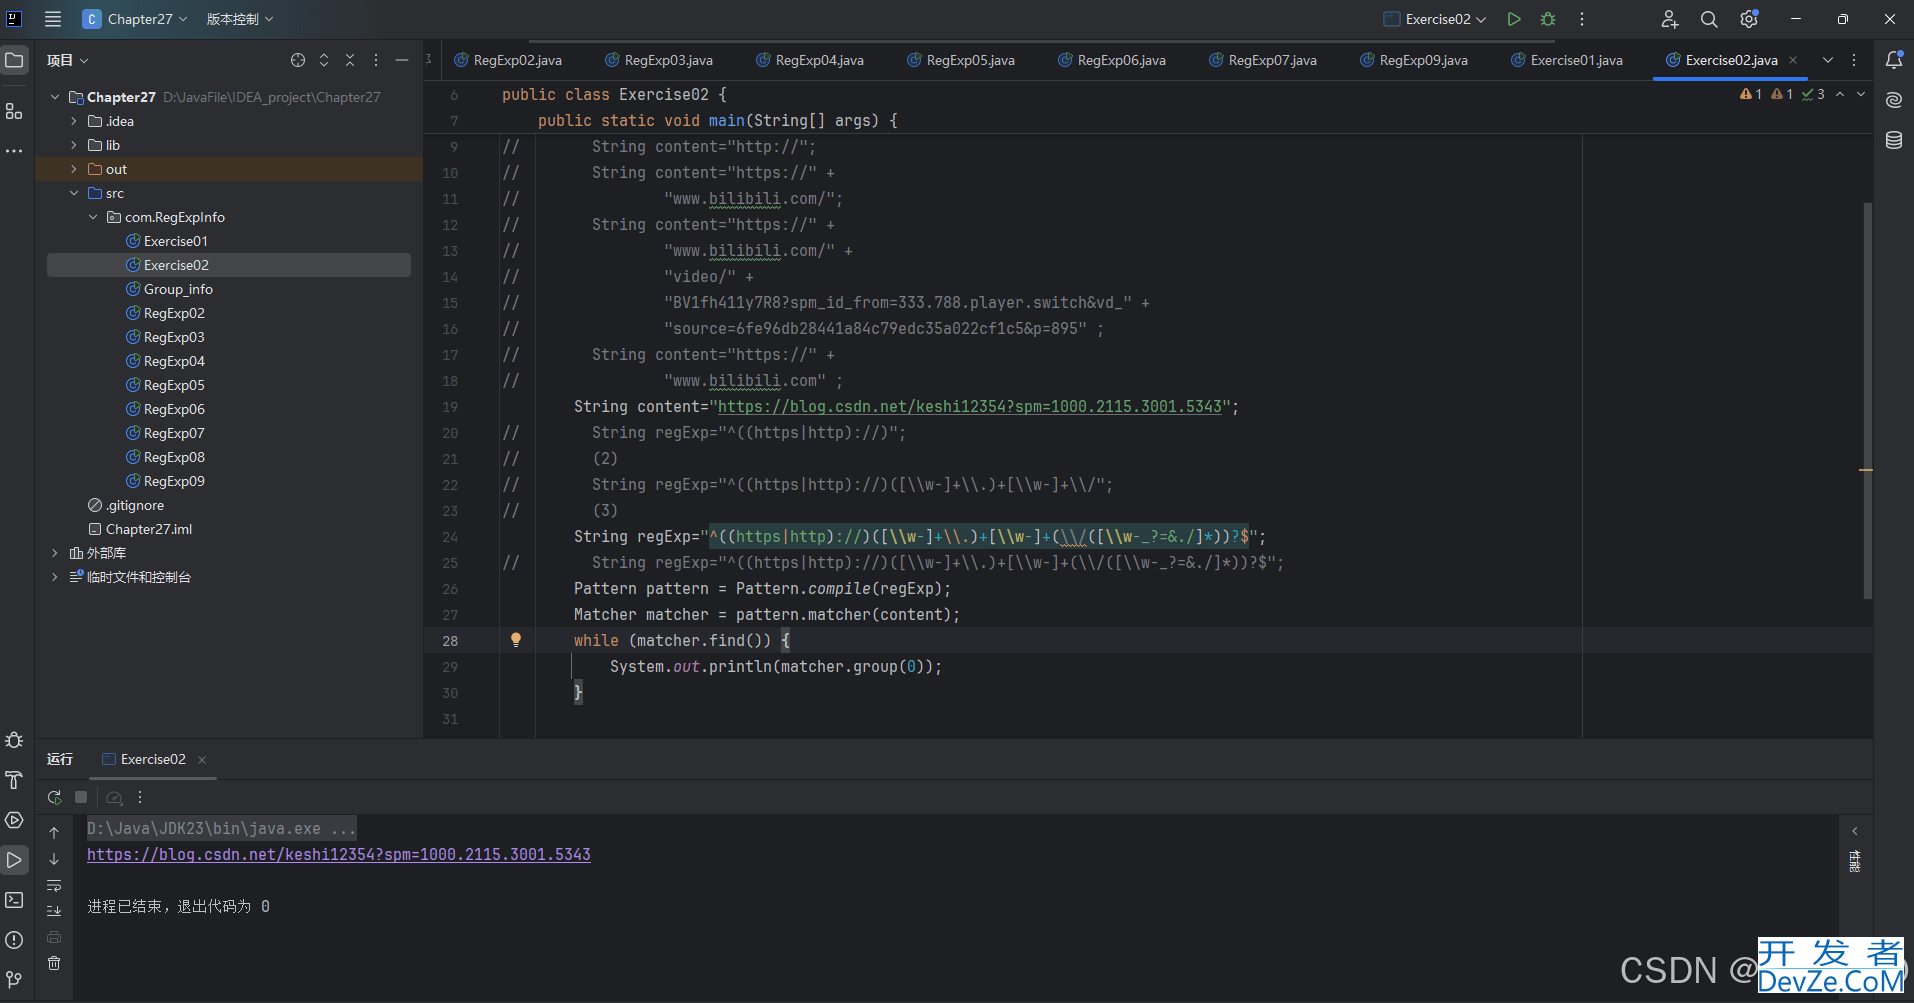Open the Git version control window
Viewport: 1914px width, 1003px height.
[x=14, y=979]
